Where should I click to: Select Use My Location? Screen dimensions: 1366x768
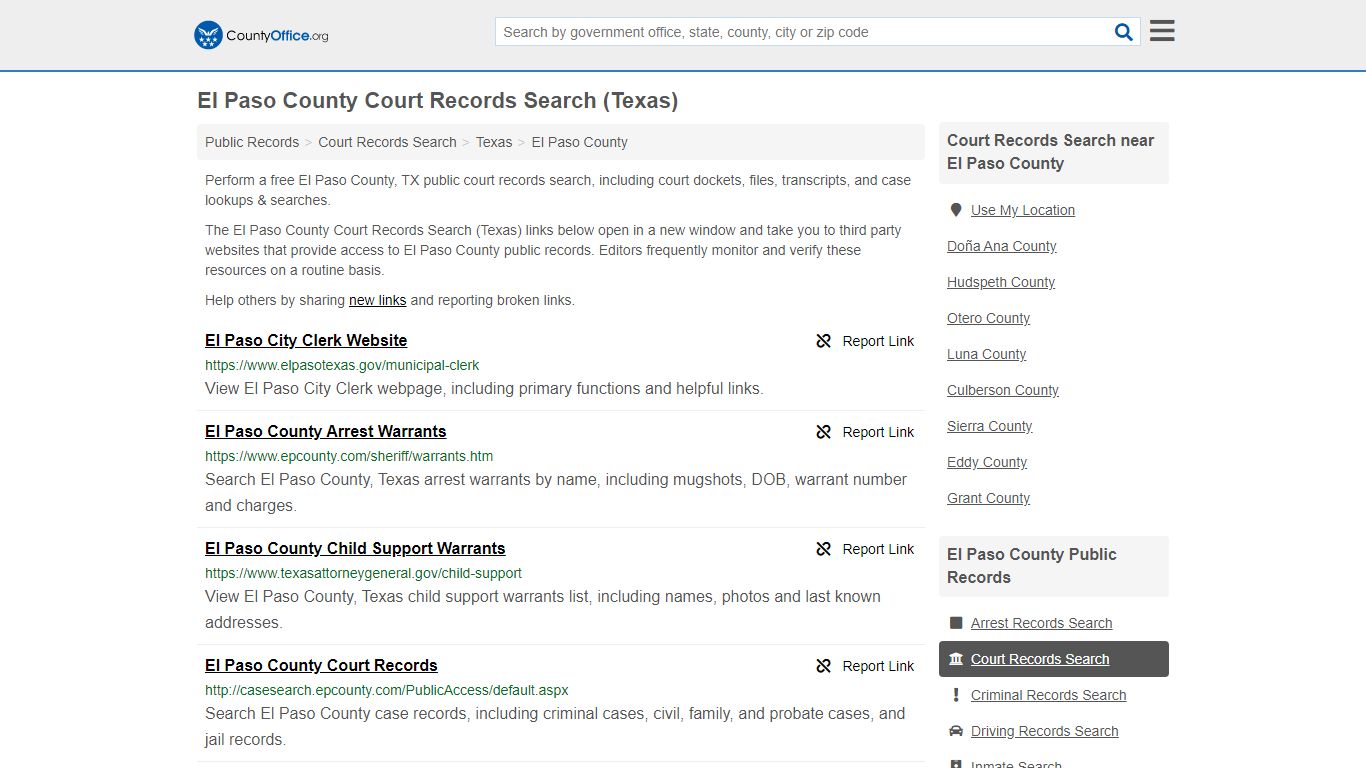click(x=1023, y=210)
